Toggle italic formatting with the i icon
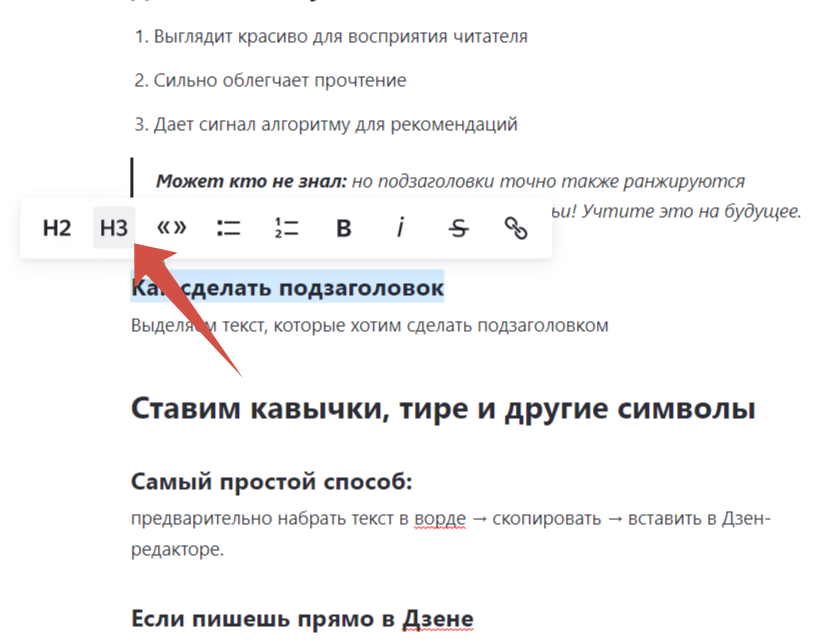Viewport: 831px width, 643px height. pos(399,227)
